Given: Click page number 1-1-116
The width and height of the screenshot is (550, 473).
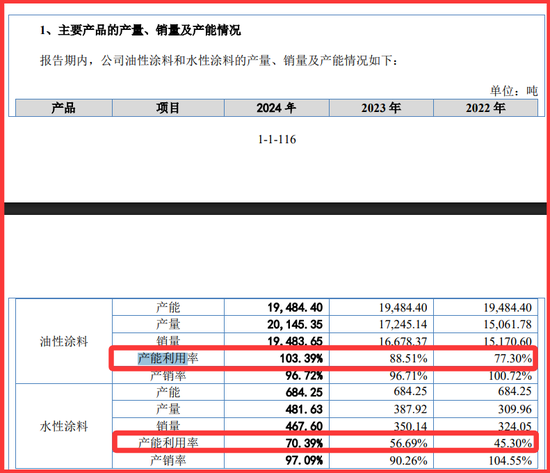Looking at the screenshot, I should click(x=277, y=139).
